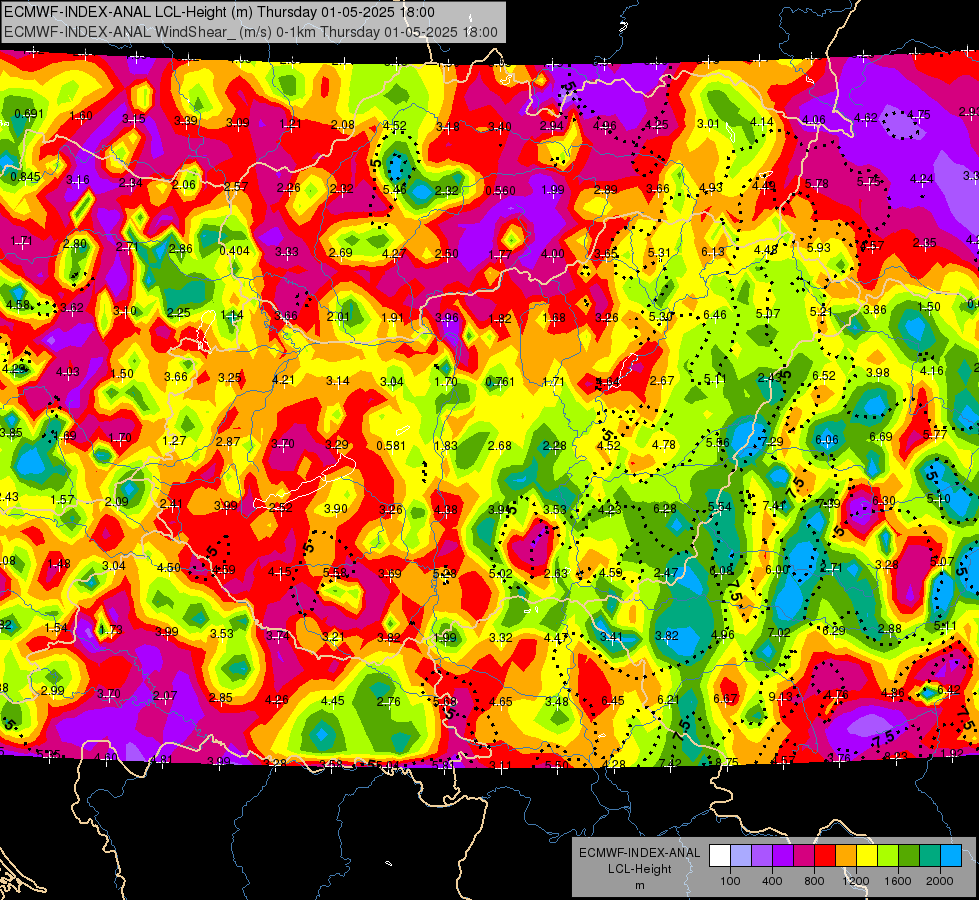The height and width of the screenshot is (900, 979).
Task: Click the red legend swatch
Action: (x=825, y=855)
